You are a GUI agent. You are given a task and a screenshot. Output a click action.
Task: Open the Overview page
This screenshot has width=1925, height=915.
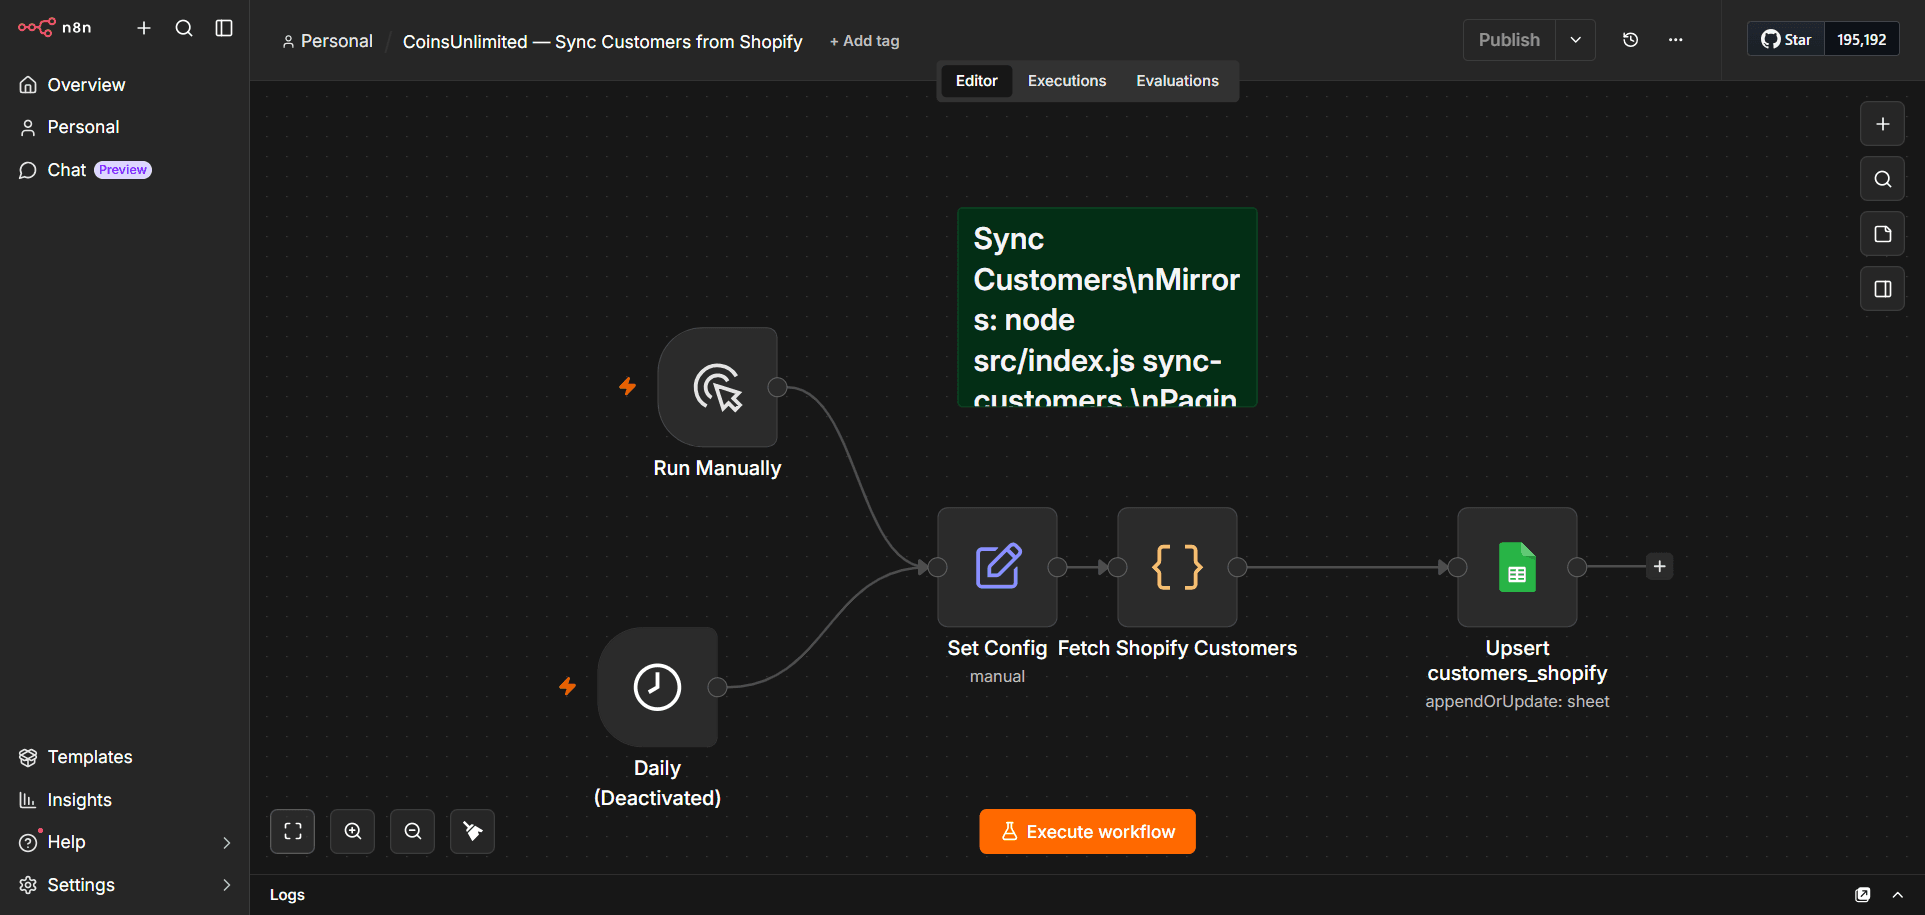point(124,85)
